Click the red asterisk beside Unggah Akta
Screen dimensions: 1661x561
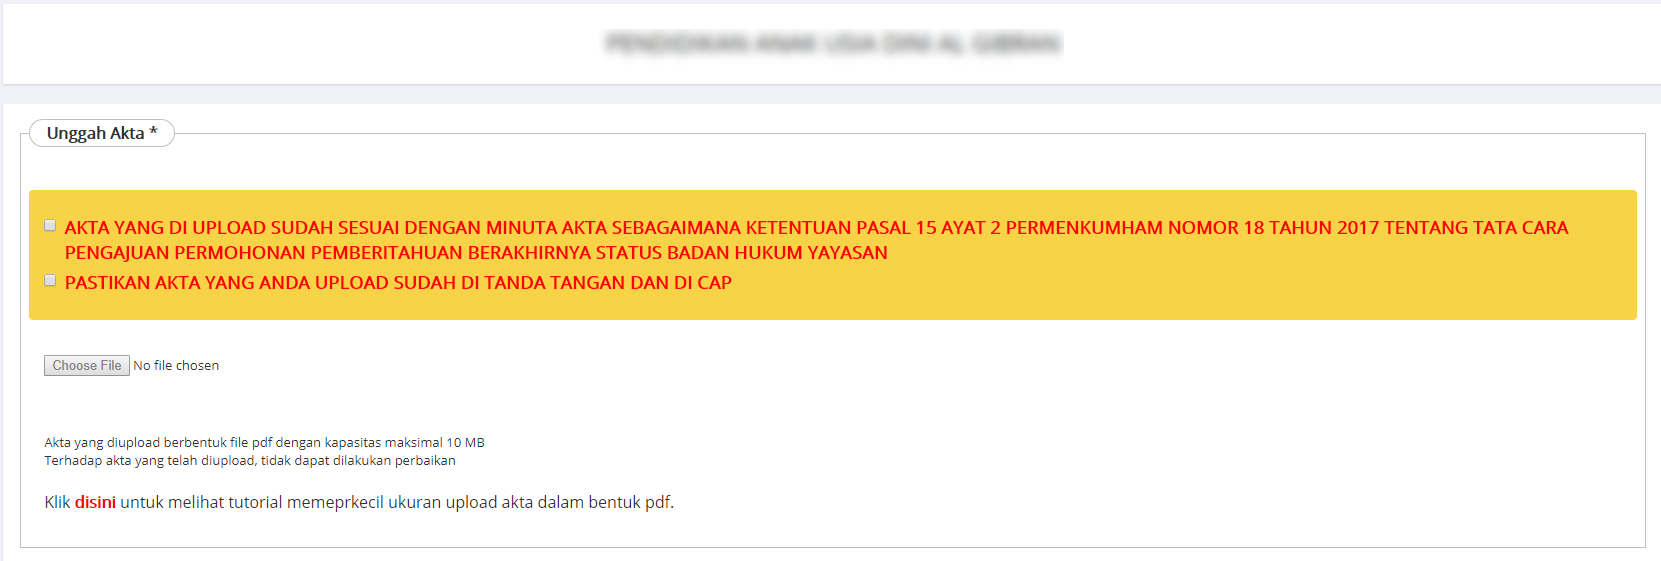[x=153, y=132]
